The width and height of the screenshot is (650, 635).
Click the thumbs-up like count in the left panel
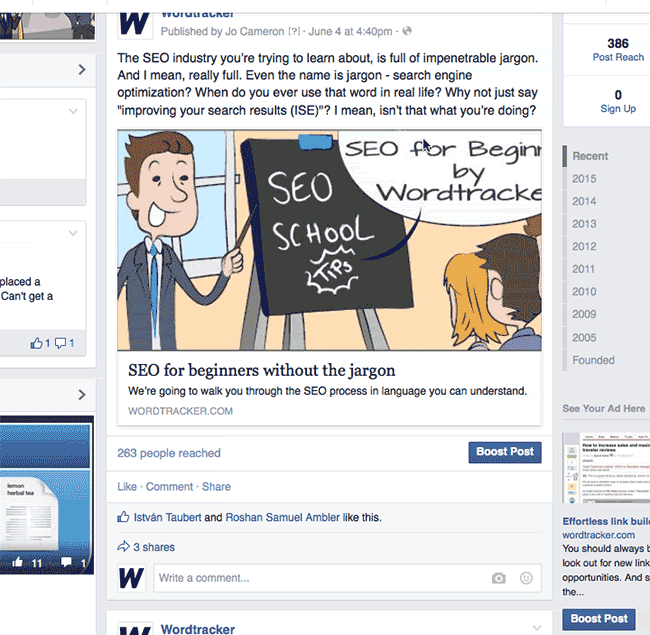(40, 343)
